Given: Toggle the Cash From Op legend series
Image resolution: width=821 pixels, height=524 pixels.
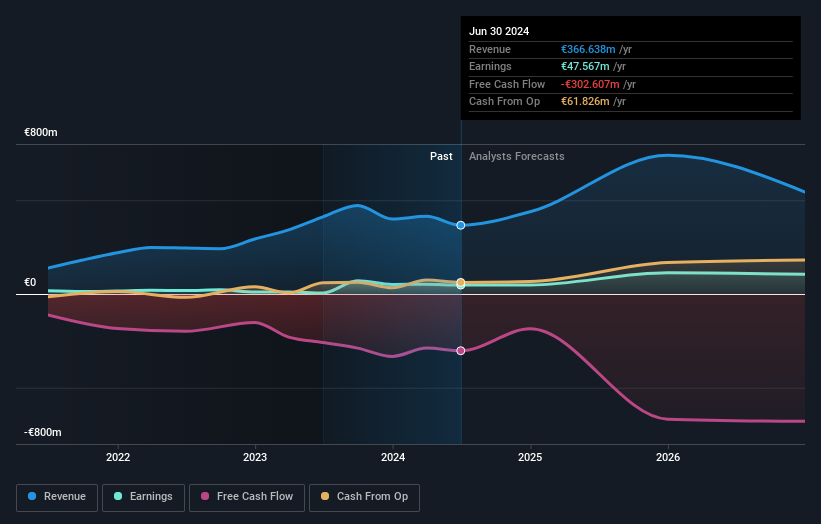Looking at the screenshot, I should [364, 497].
